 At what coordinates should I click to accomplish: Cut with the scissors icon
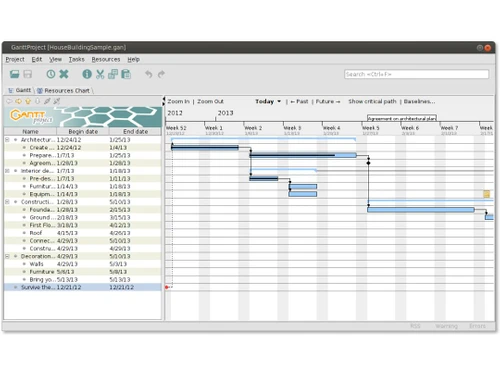click(x=100, y=74)
